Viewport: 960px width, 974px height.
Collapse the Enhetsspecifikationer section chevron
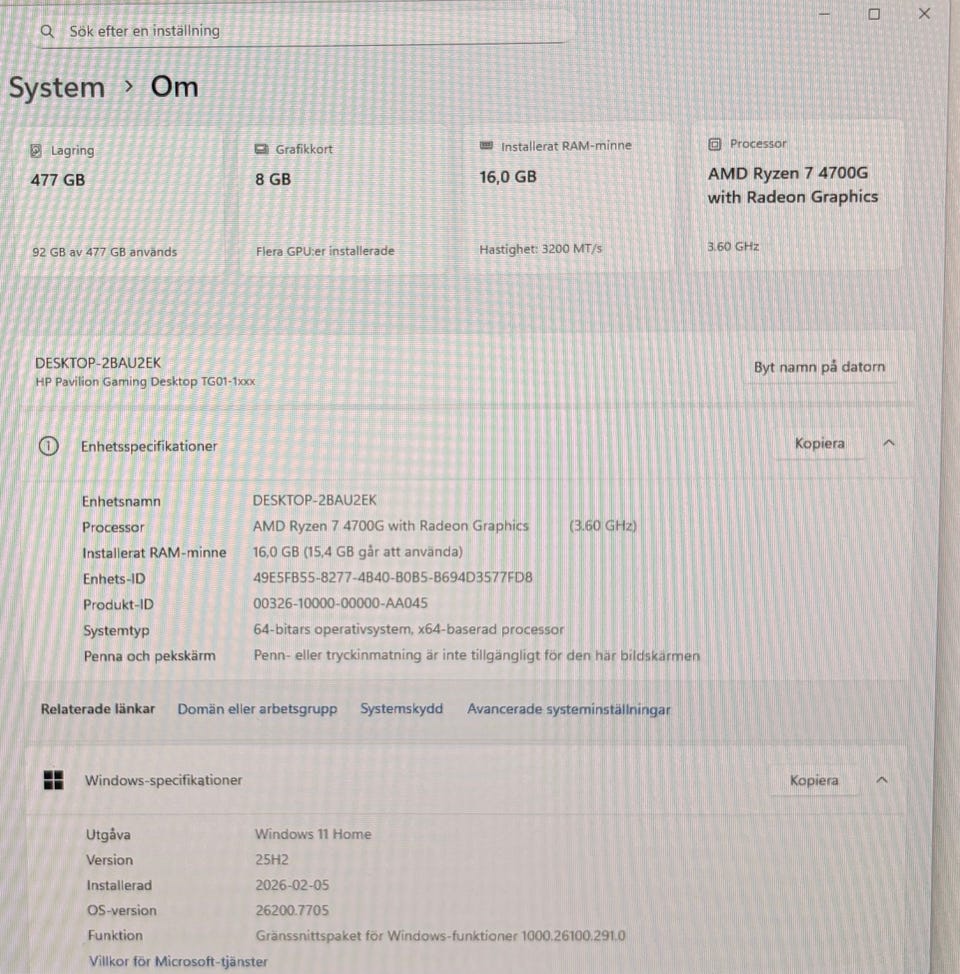(889, 443)
